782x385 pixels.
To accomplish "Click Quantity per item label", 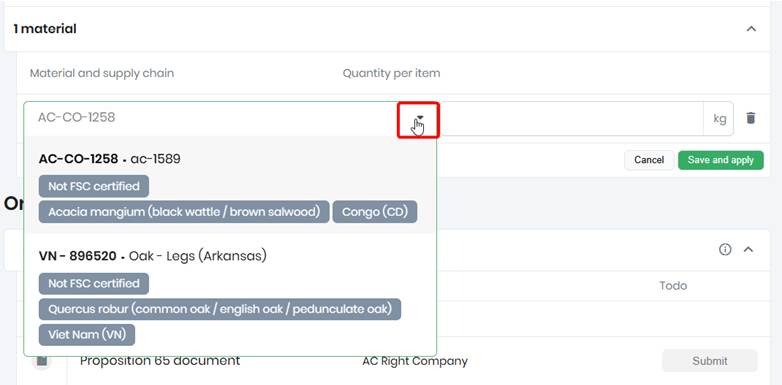I will pyautogui.click(x=391, y=73).
